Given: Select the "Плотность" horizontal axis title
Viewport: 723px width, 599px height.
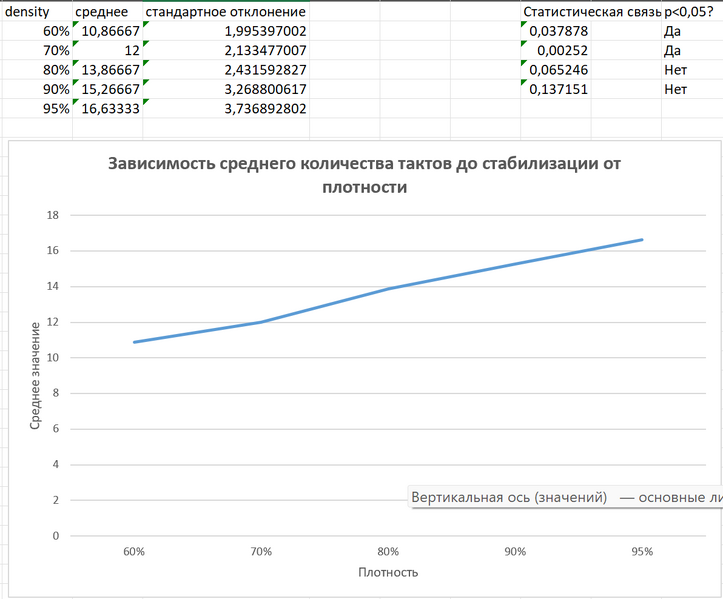Looking at the screenshot, I should pyautogui.click(x=388, y=573).
